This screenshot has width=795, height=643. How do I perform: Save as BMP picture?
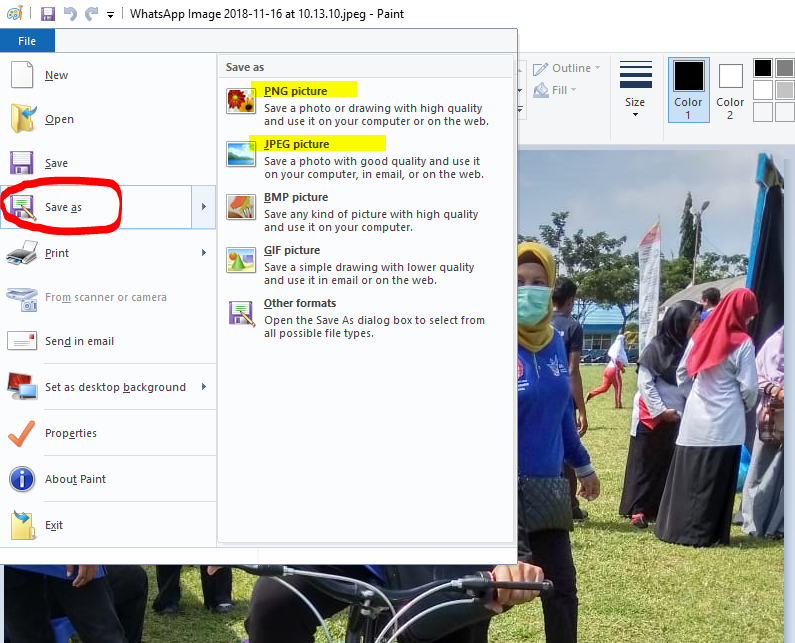366,212
